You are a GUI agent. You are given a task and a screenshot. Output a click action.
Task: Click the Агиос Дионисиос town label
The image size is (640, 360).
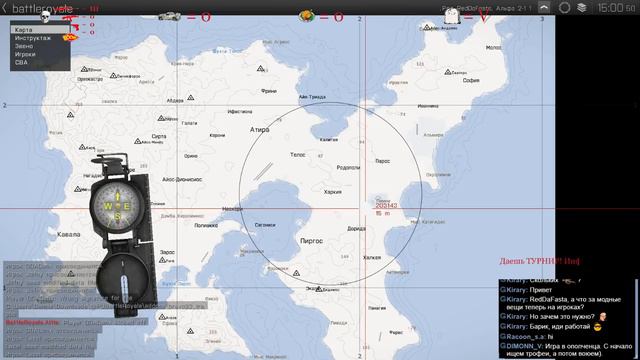pos(182,179)
